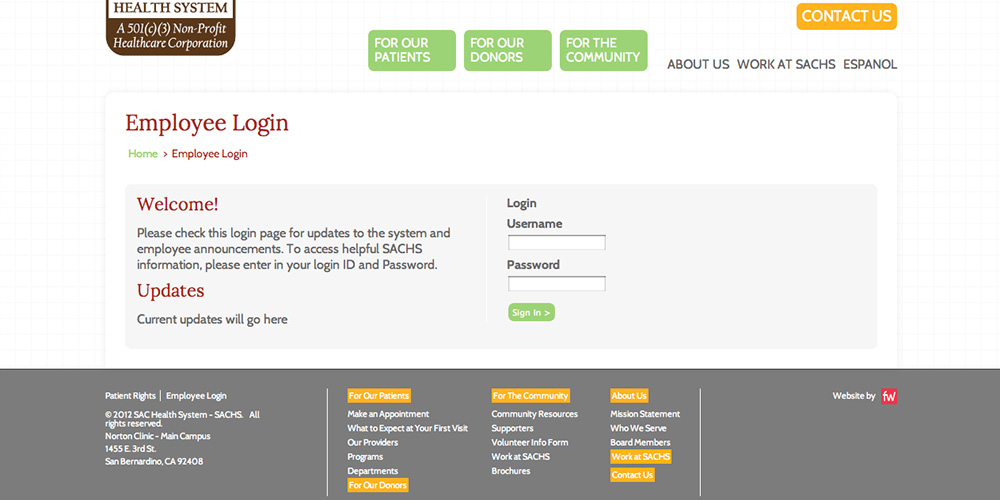Open Supporters footer link

coord(512,428)
